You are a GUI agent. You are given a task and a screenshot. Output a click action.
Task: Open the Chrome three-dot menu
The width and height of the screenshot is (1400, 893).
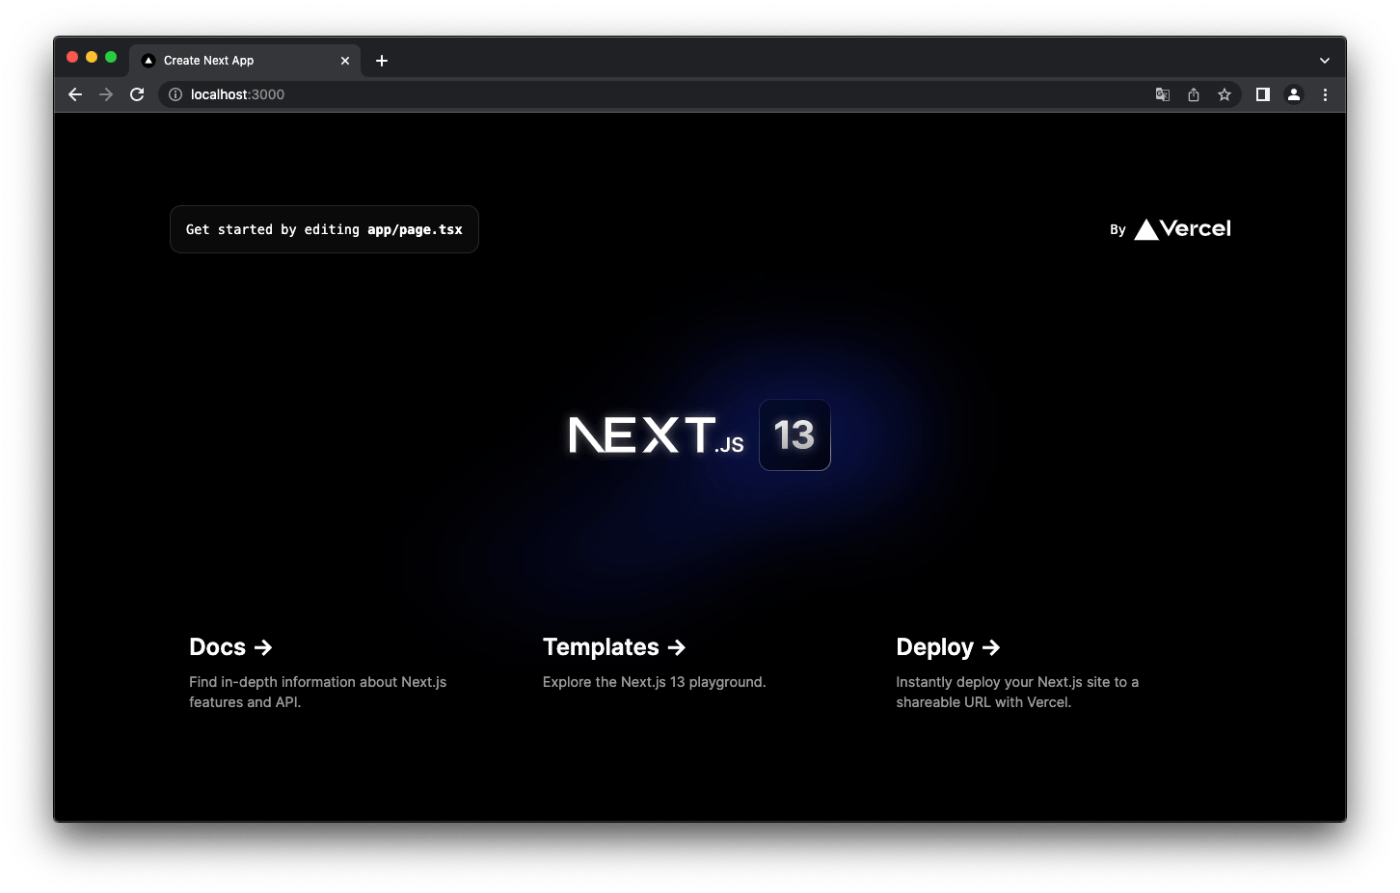(1325, 94)
